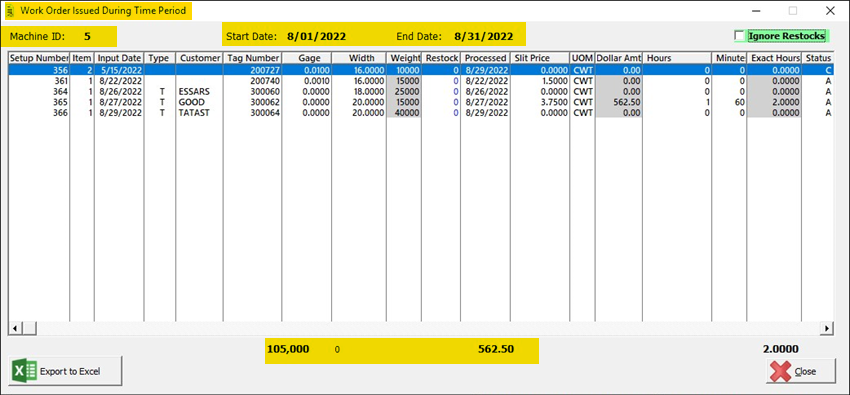Click the Item column header

[82, 58]
